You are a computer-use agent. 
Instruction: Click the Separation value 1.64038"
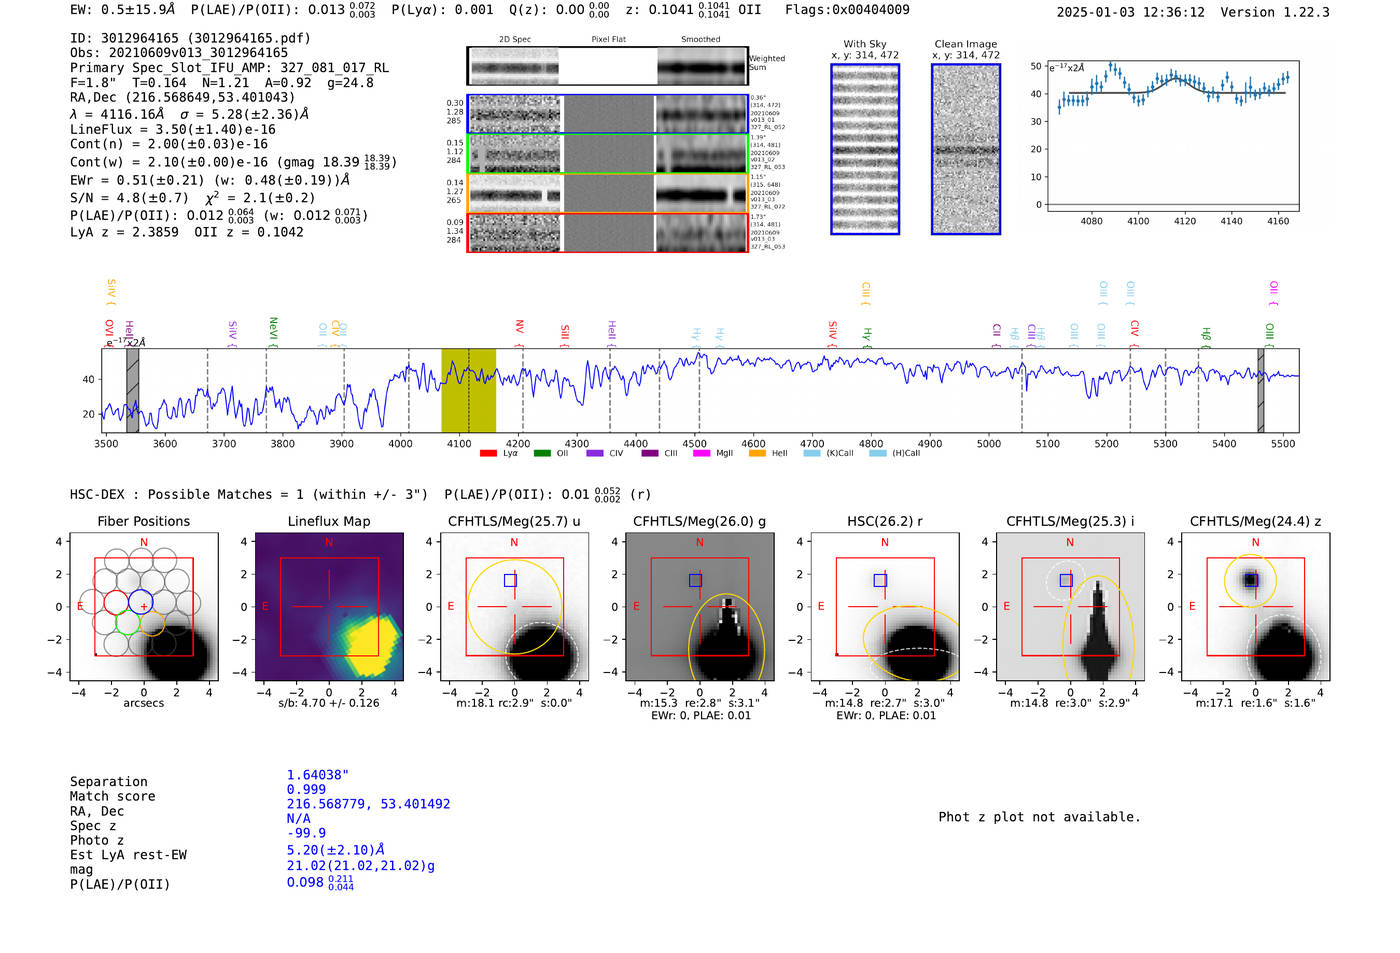[x=318, y=775]
